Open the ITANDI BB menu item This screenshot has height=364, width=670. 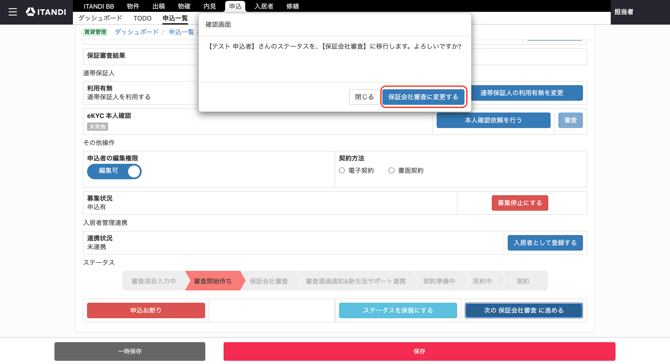pyautogui.click(x=99, y=6)
